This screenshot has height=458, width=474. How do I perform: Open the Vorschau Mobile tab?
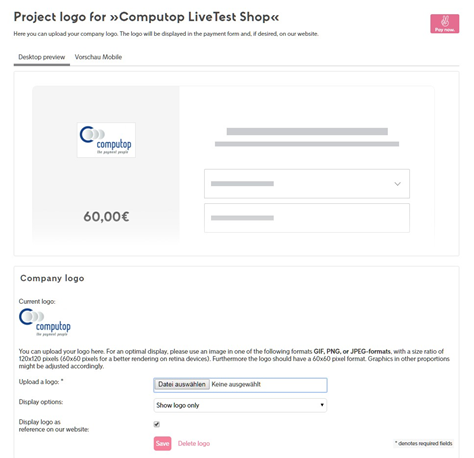(98, 57)
